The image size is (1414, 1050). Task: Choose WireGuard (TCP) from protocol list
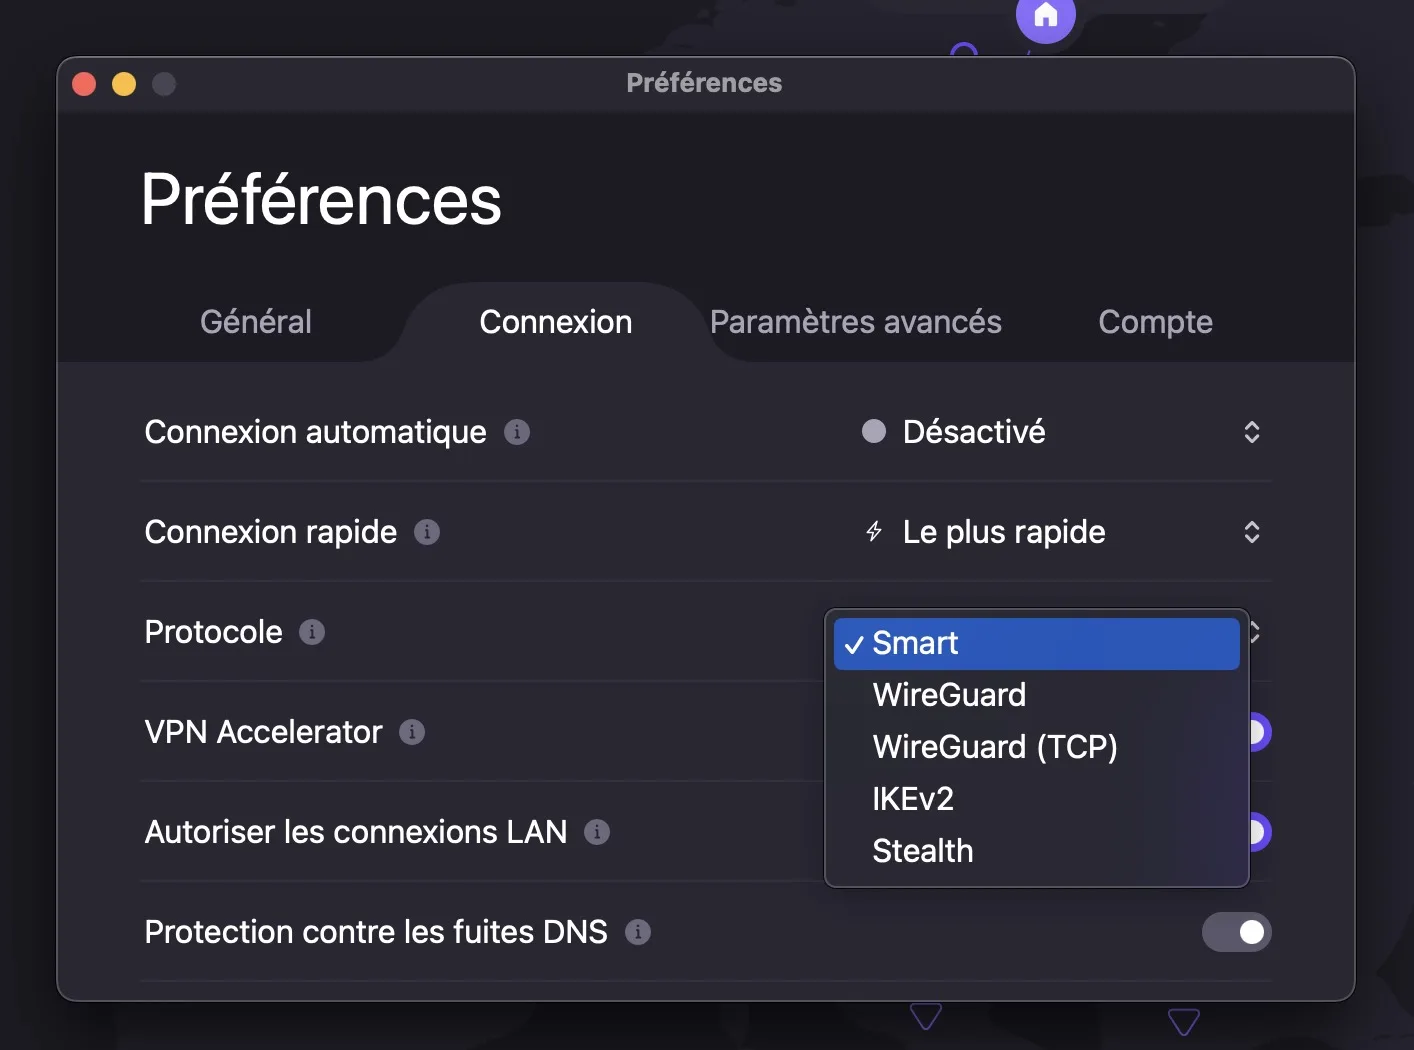(994, 747)
